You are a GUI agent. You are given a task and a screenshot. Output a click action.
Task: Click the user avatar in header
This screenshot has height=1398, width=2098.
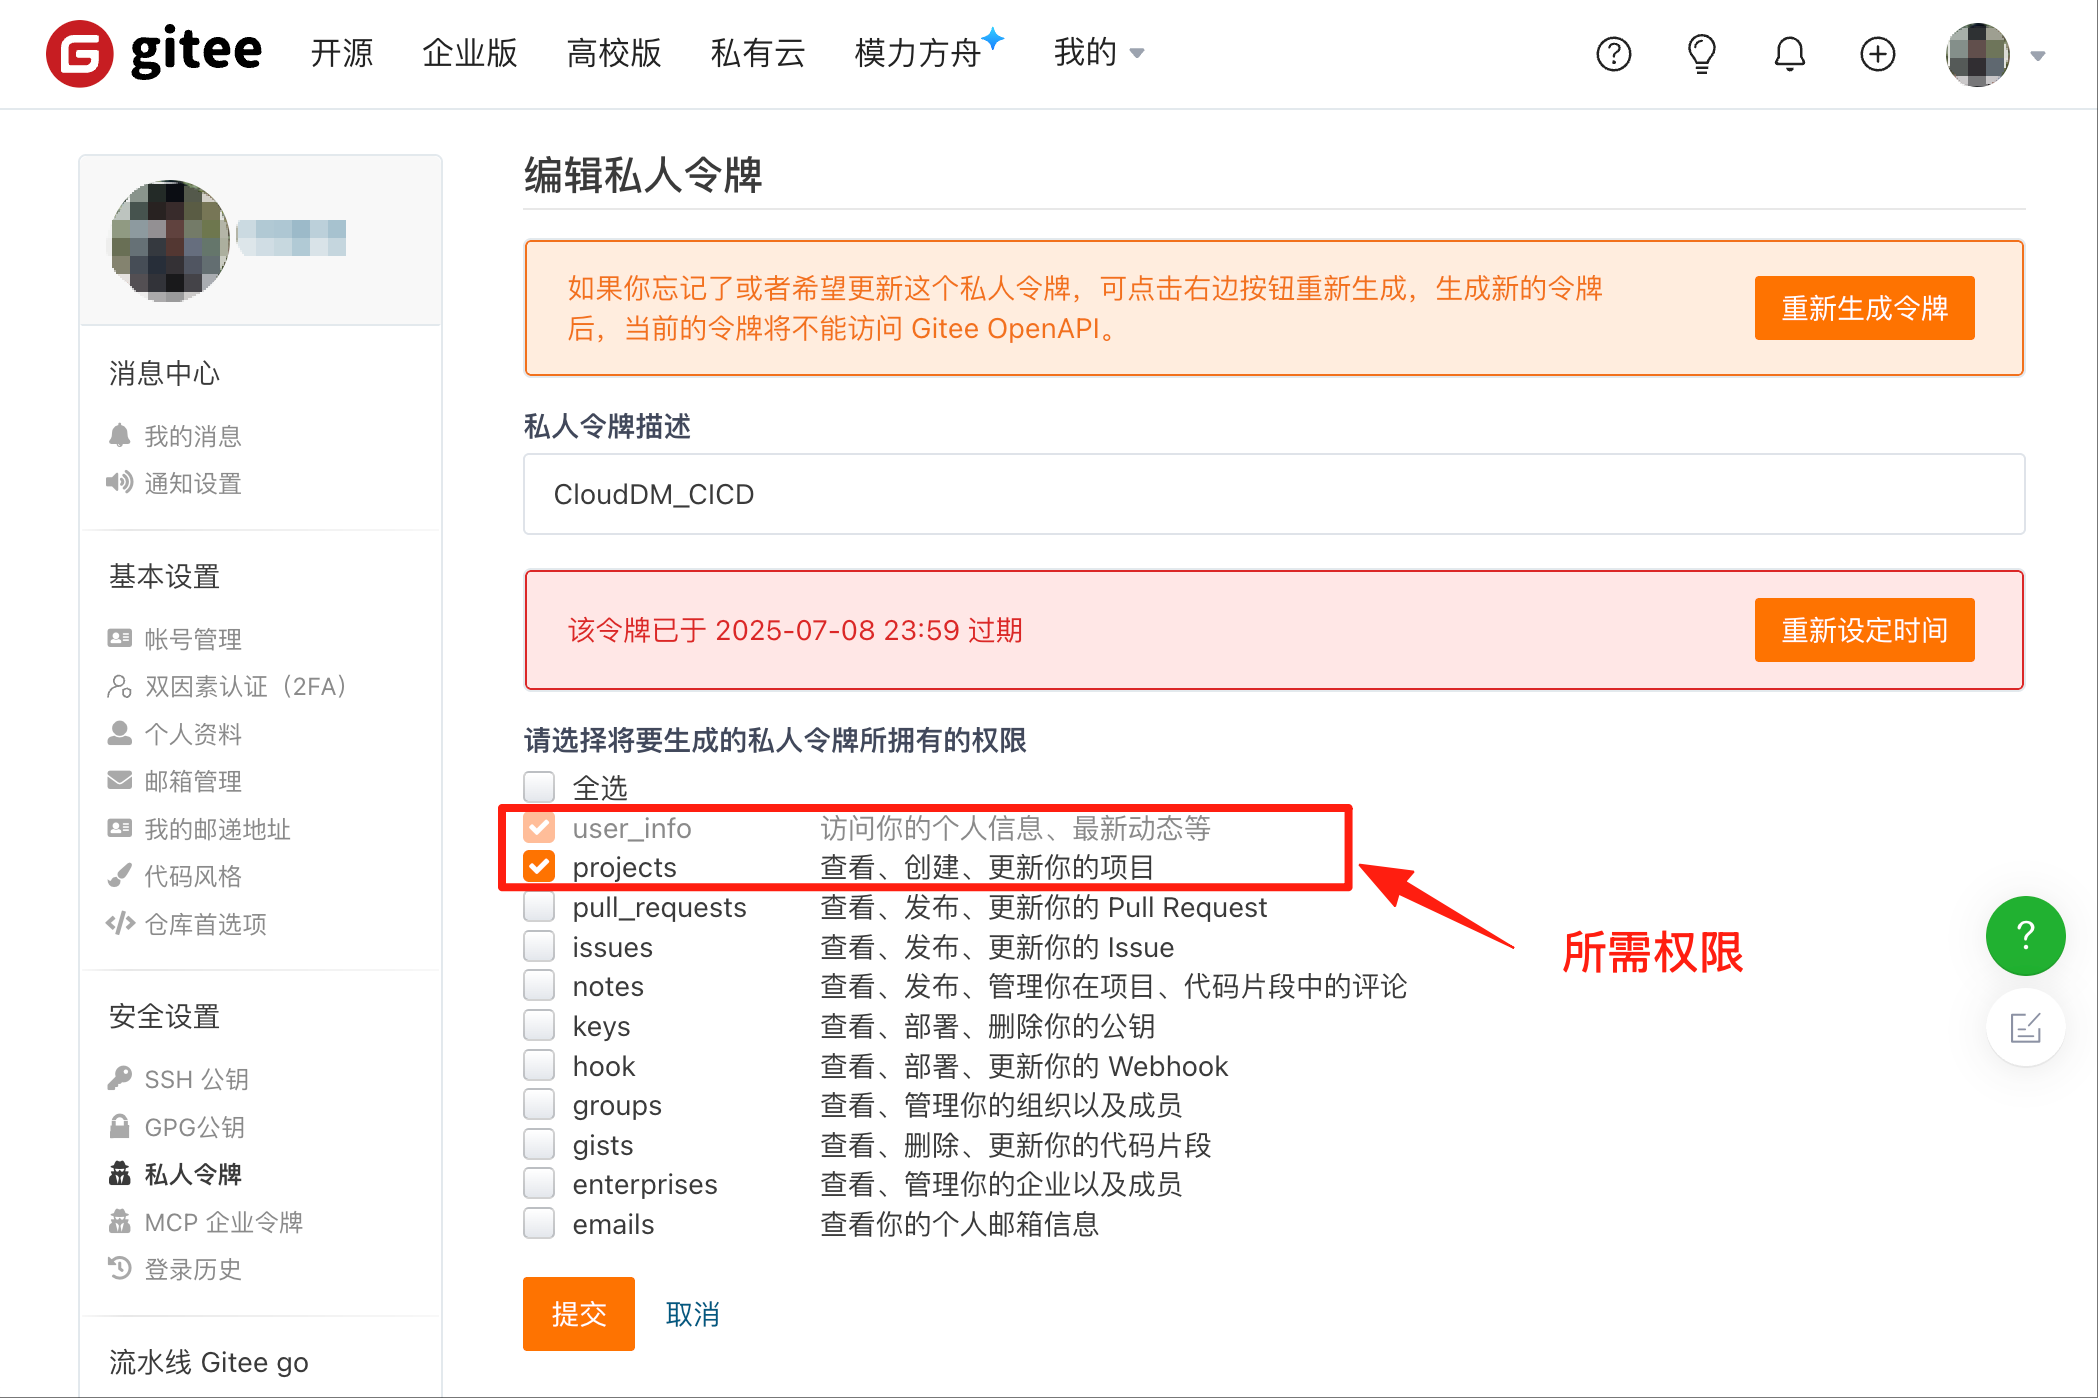[1977, 54]
